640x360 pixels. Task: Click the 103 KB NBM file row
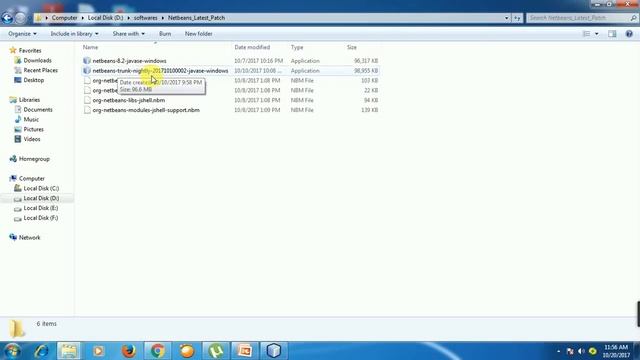231,80
